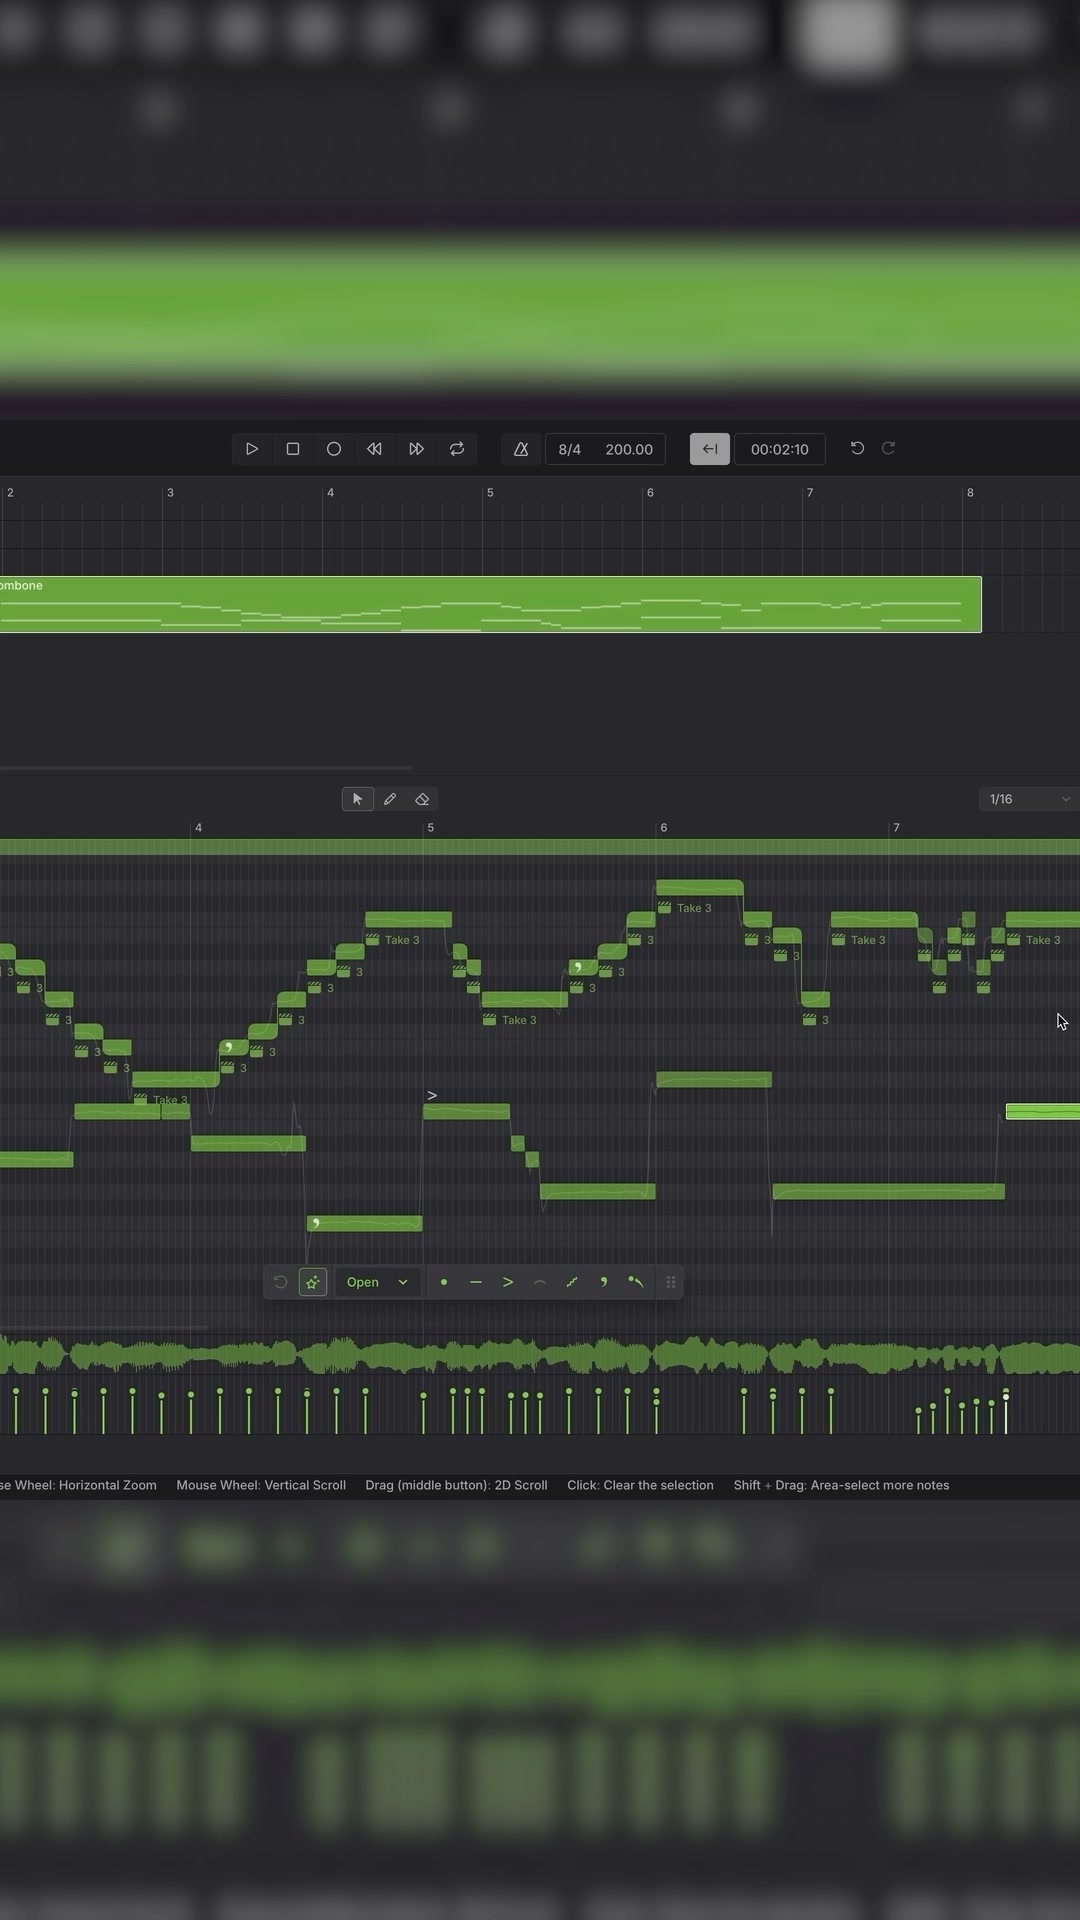This screenshot has width=1080, height=1920.
Task: Apply breath mark comma articulation
Action: pyautogui.click(x=604, y=1282)
